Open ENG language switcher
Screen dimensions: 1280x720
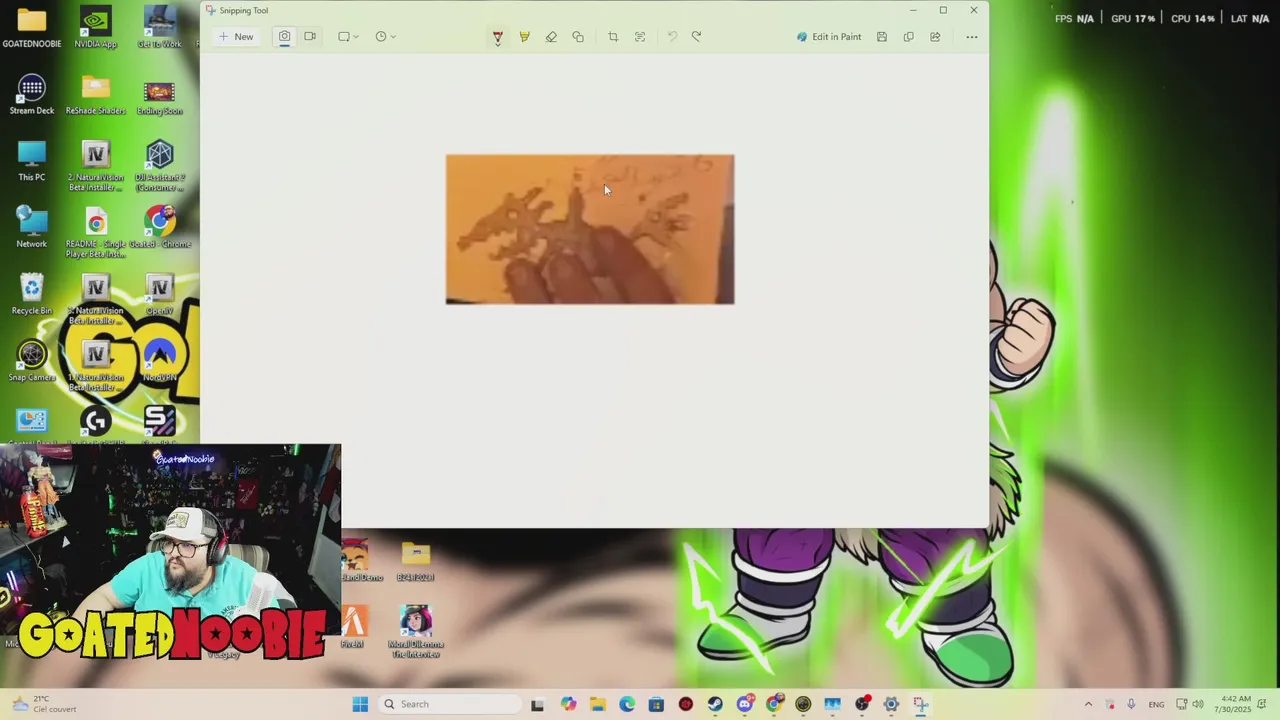[x=1156, y=704]
